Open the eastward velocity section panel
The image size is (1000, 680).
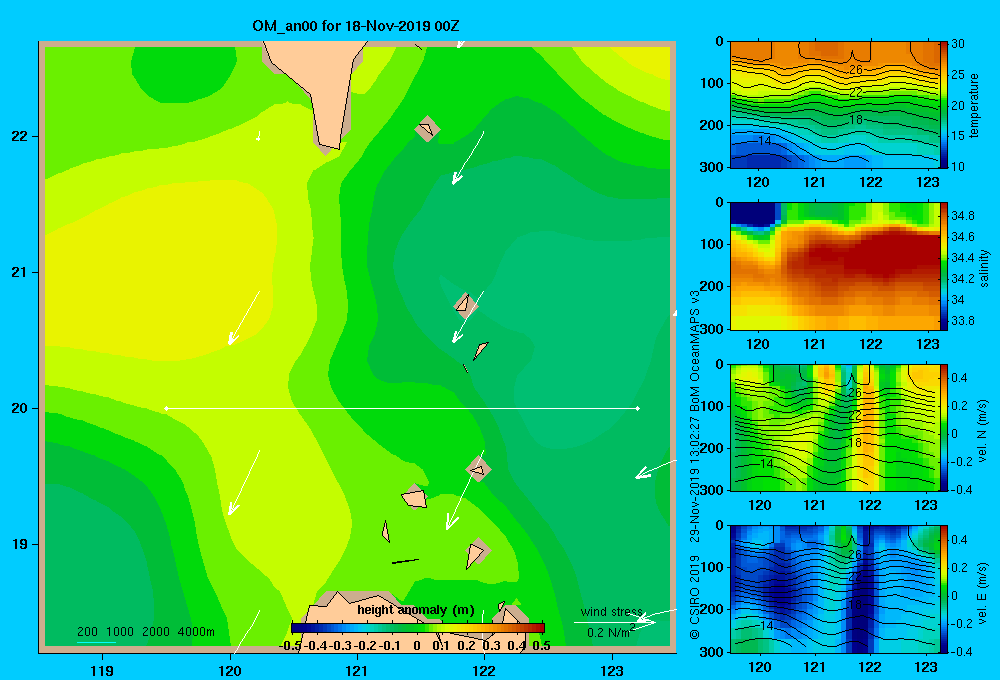point(834,589)
